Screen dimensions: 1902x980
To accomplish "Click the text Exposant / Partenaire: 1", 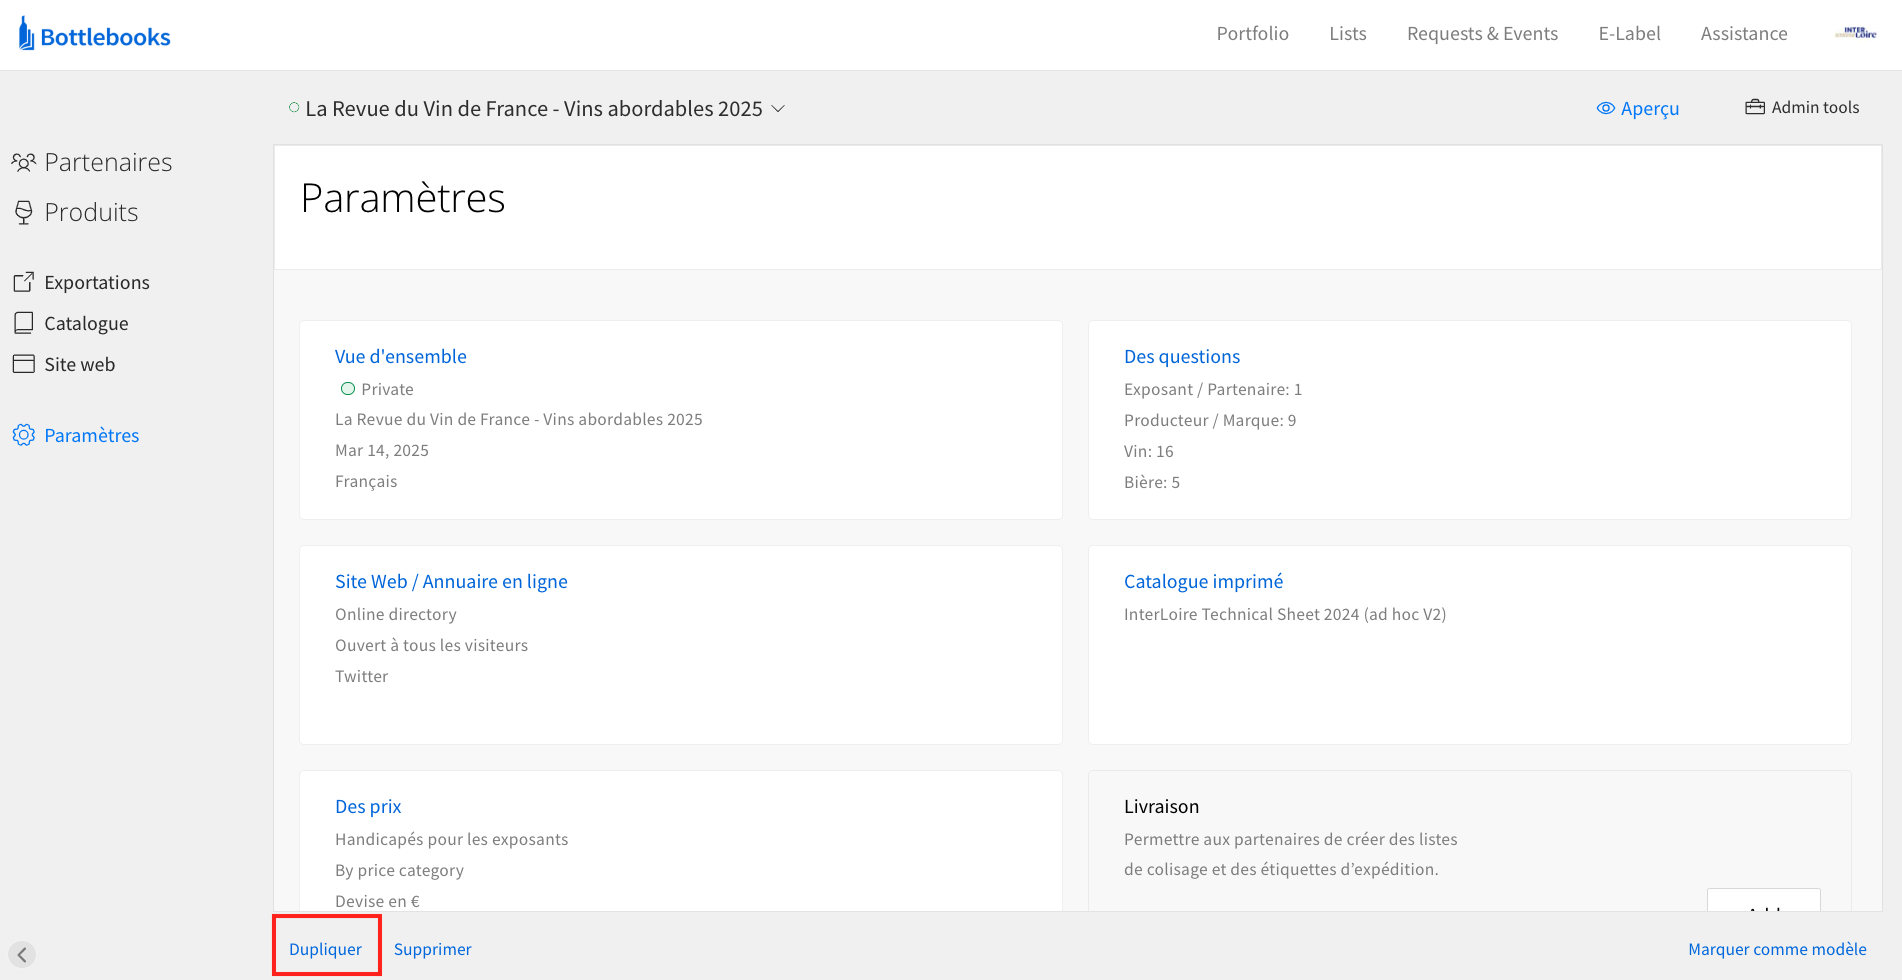I will coord(1213,389).
